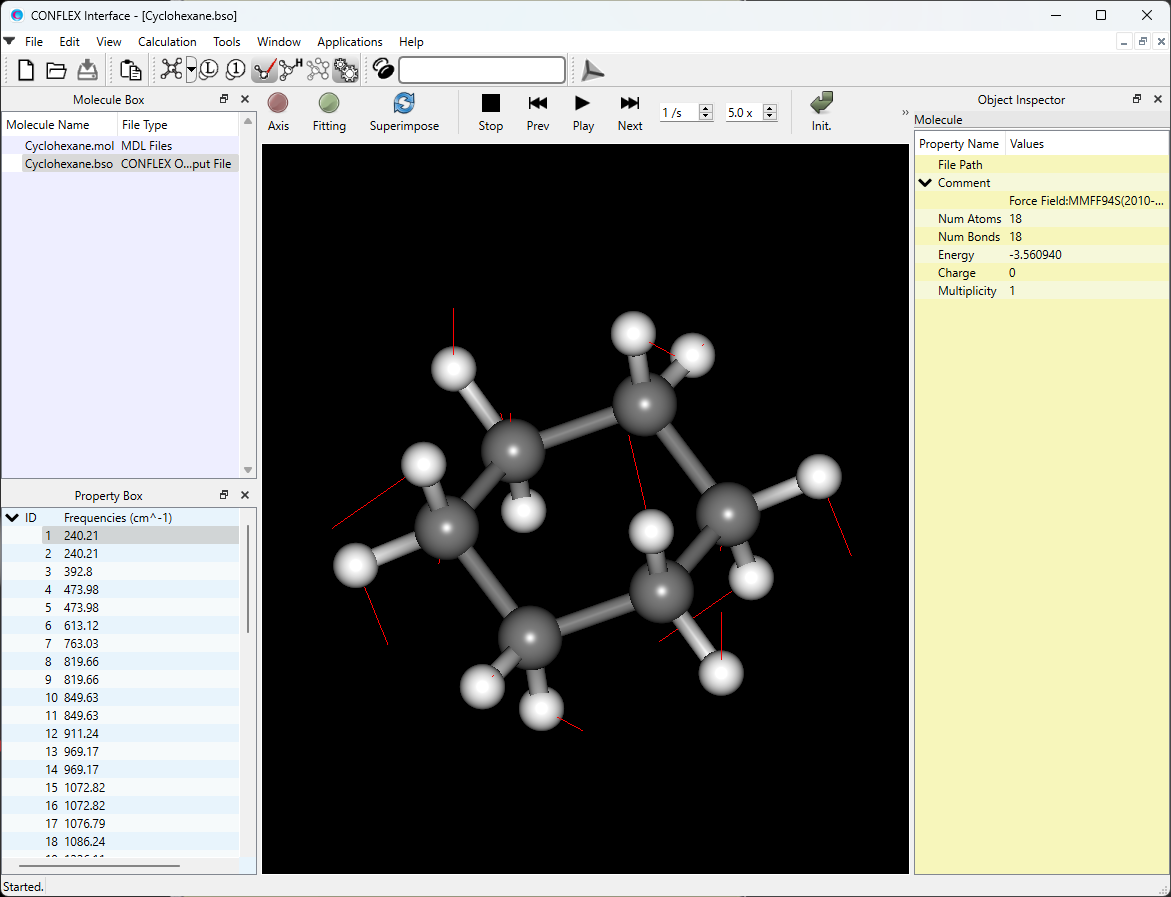The height and width of the screenshot is (897, 1171).
Task: Increase the 5.0 x amplitude stepper
Action: tap(770, 108)
